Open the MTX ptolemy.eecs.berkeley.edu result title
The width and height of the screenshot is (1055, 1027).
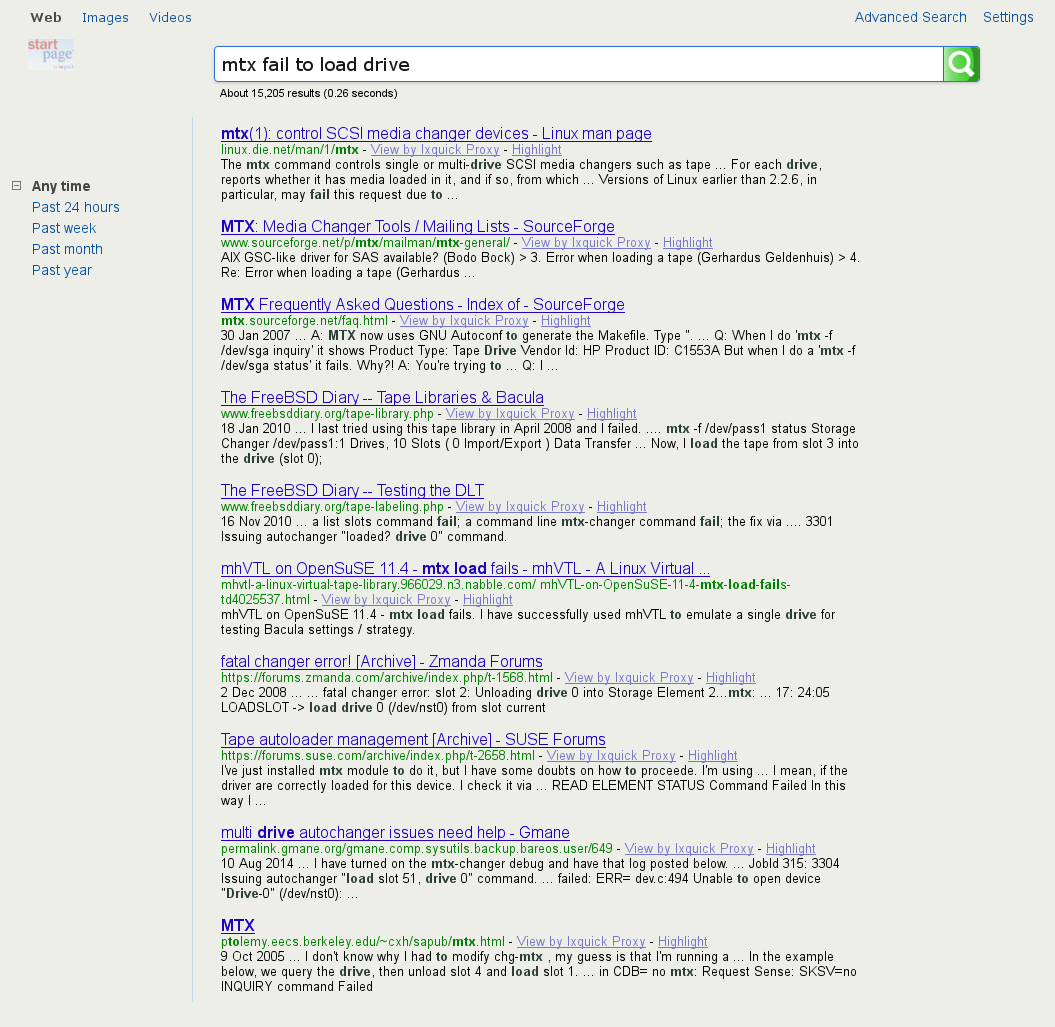(238, 925)
